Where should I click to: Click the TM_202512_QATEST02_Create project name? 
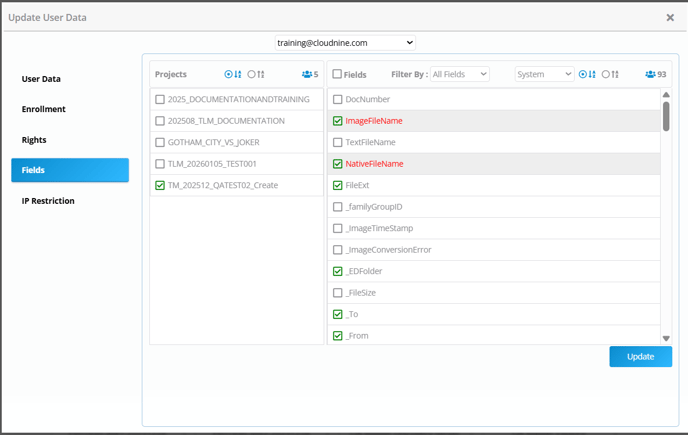[223, 185]
